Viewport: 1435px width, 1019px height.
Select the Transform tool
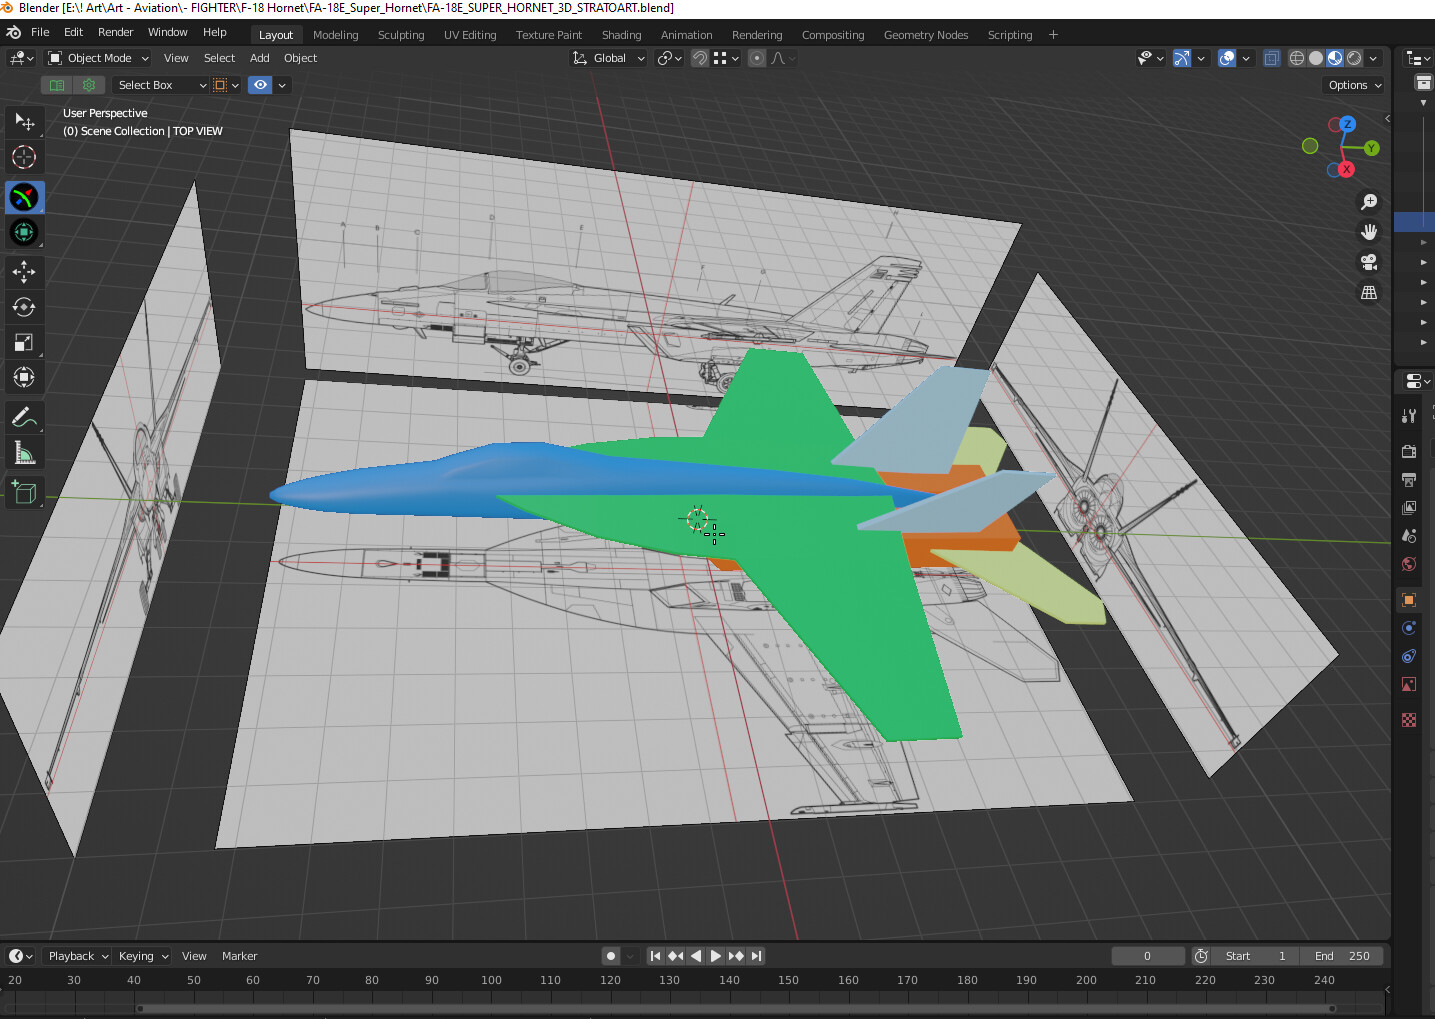tap(24, 377)
